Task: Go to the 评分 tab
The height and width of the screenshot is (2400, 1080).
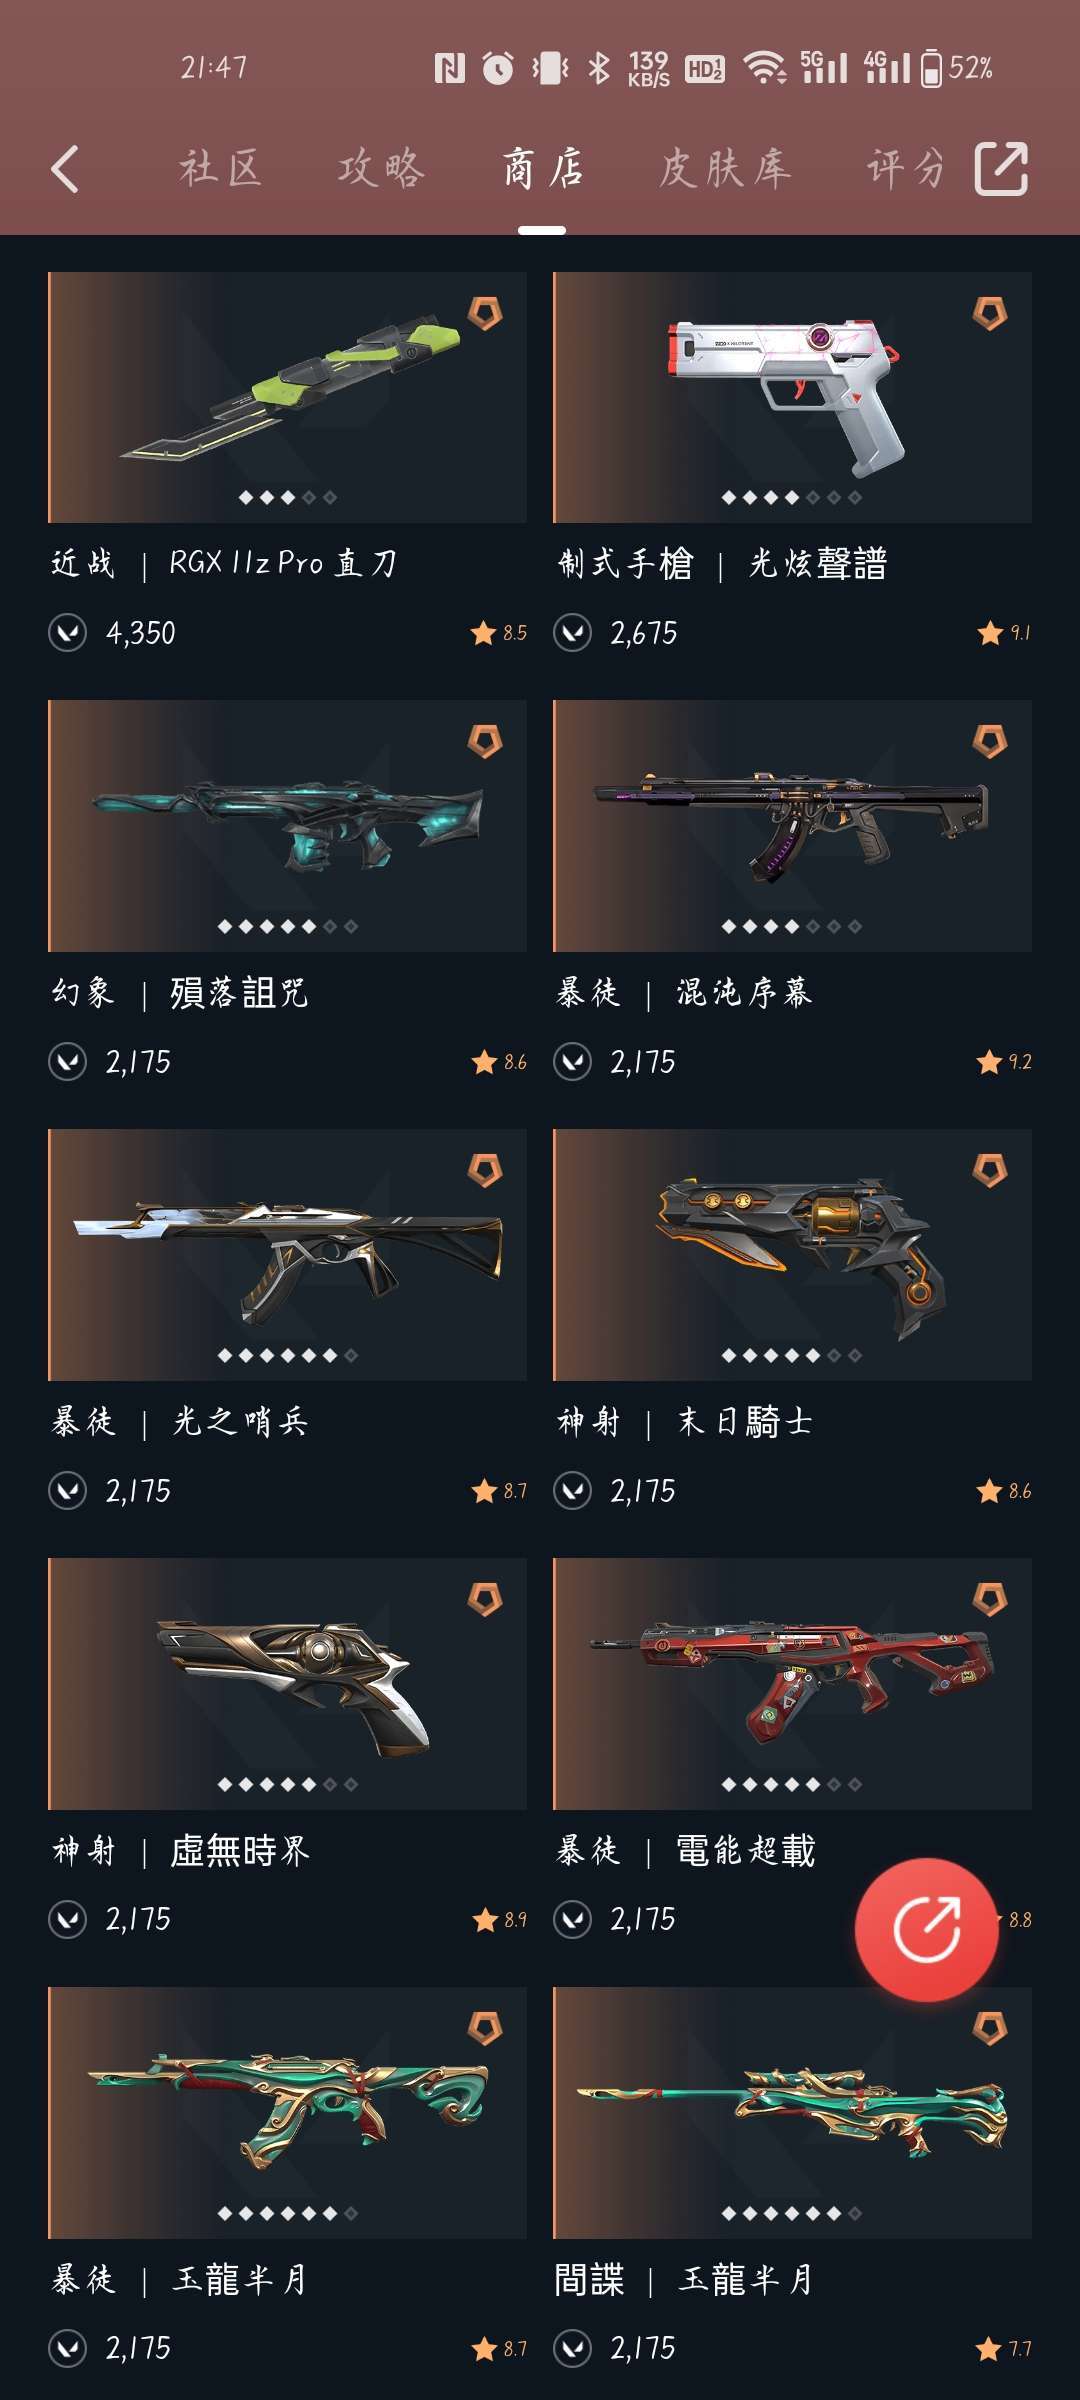Action: (x=905, y=168)
